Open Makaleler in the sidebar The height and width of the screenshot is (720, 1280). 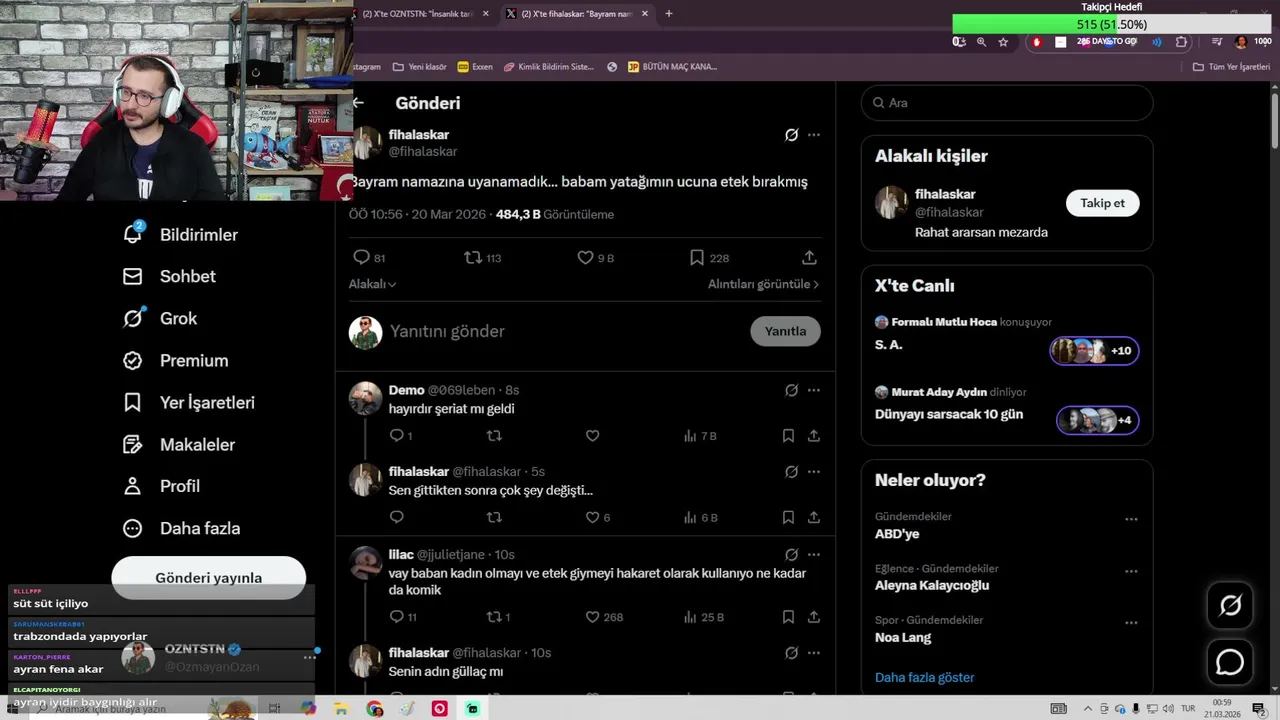pyautogui.click(x=178, y=444)
